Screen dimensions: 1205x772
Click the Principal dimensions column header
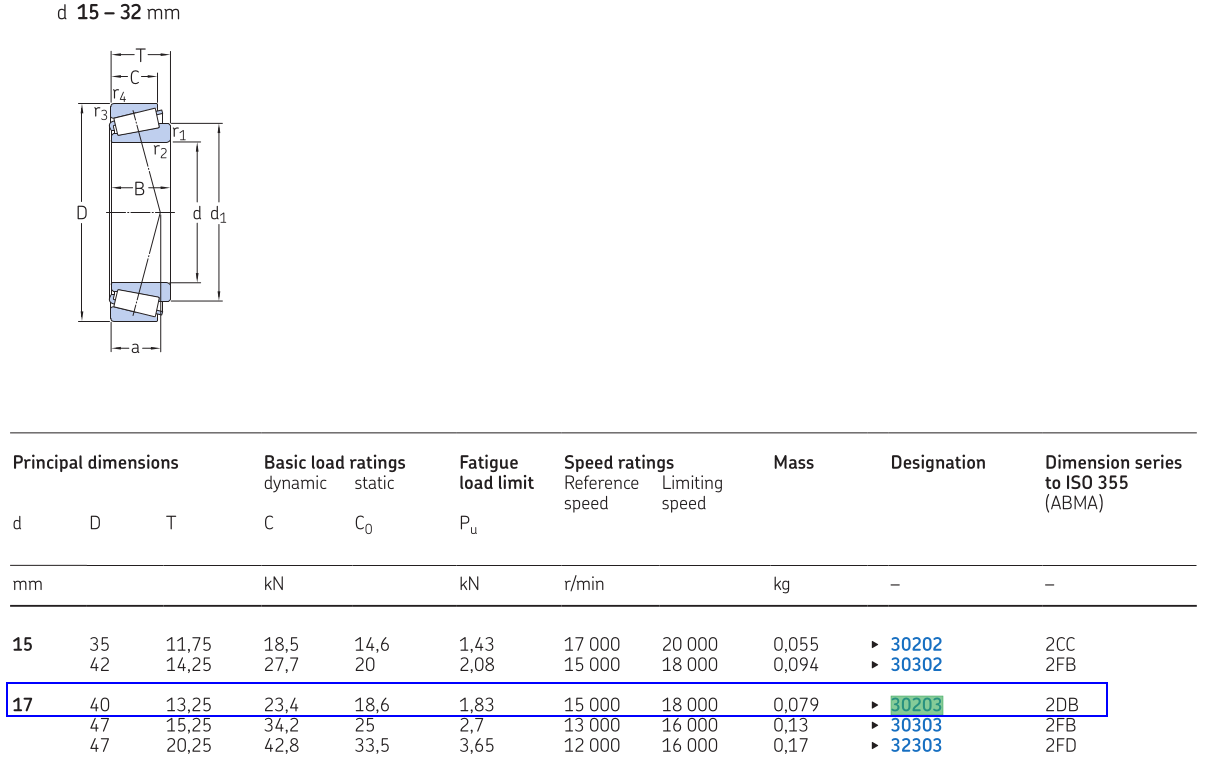[95, 462]
